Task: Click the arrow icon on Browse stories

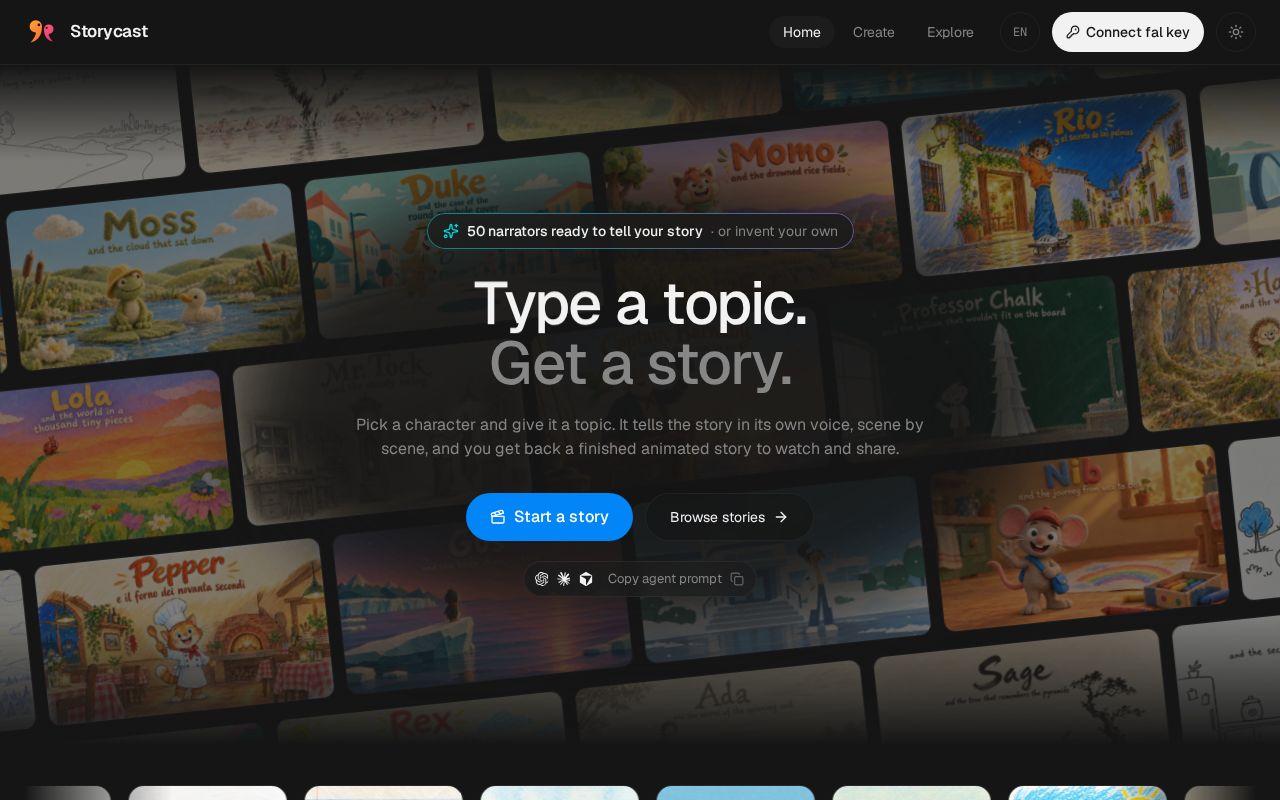Action: 781,517
